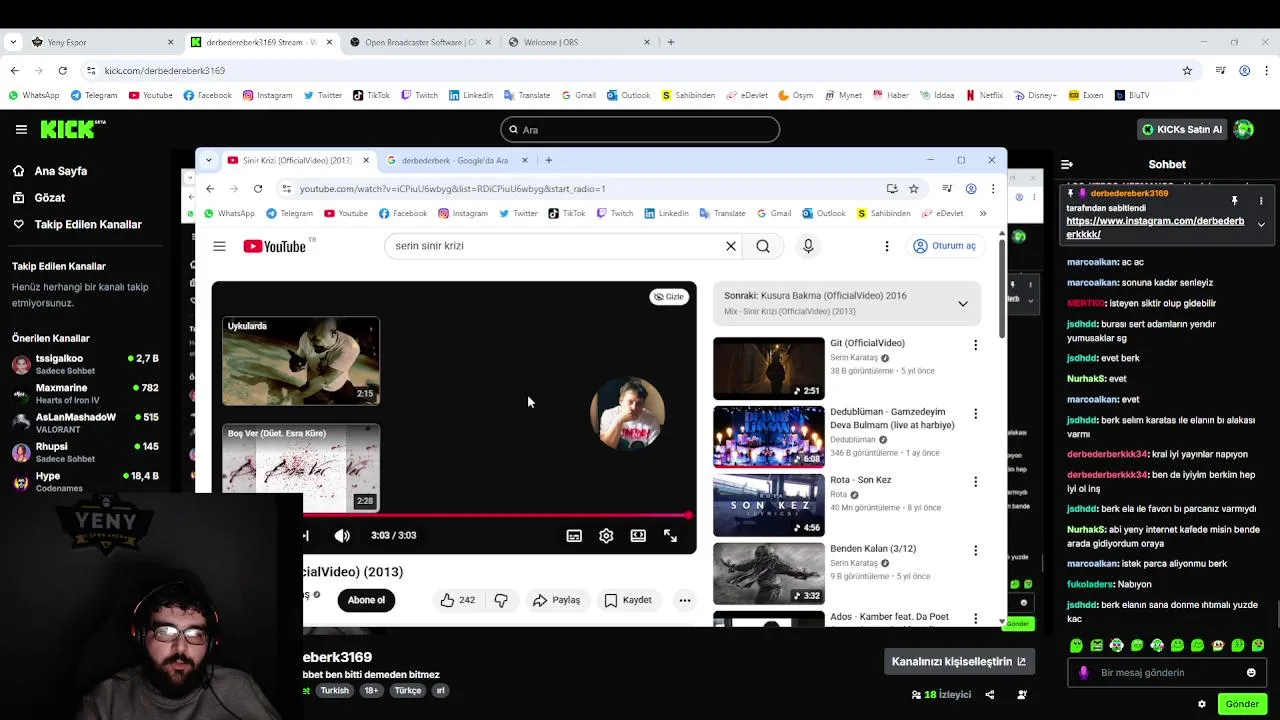Open WhatsApp bookmark in Kick browser
Viewport: 1280px width, 720px height.
click(x=34, y=95)
